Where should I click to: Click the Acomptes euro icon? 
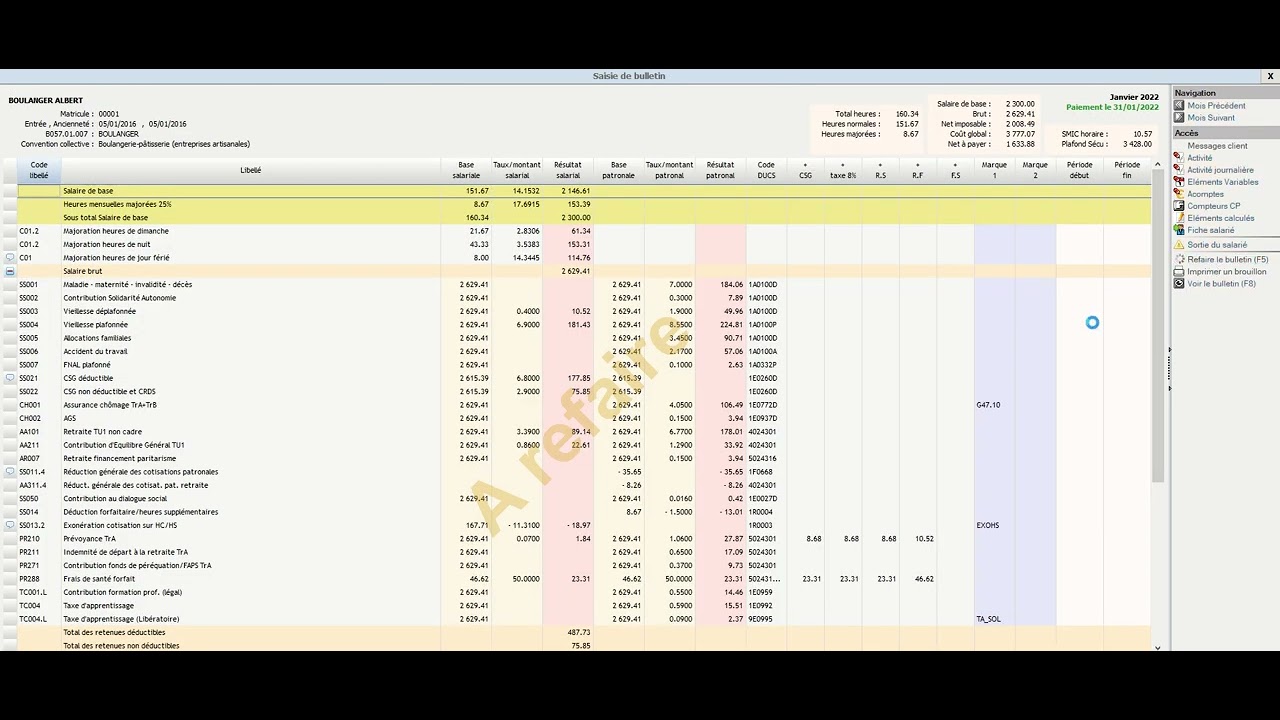tap(1179, 194)
